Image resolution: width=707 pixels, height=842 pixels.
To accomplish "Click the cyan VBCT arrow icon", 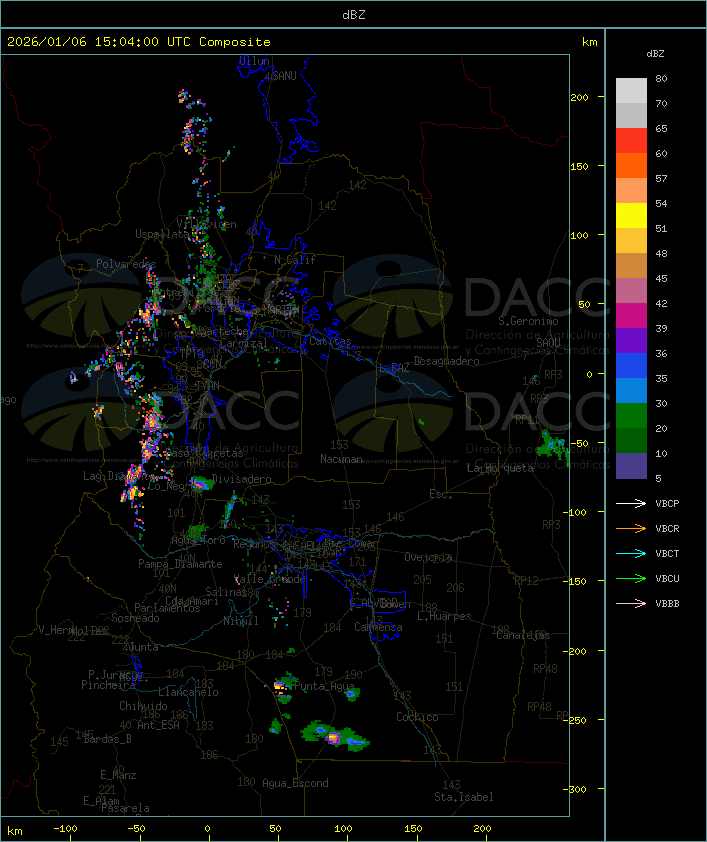I will pos(631,553).
